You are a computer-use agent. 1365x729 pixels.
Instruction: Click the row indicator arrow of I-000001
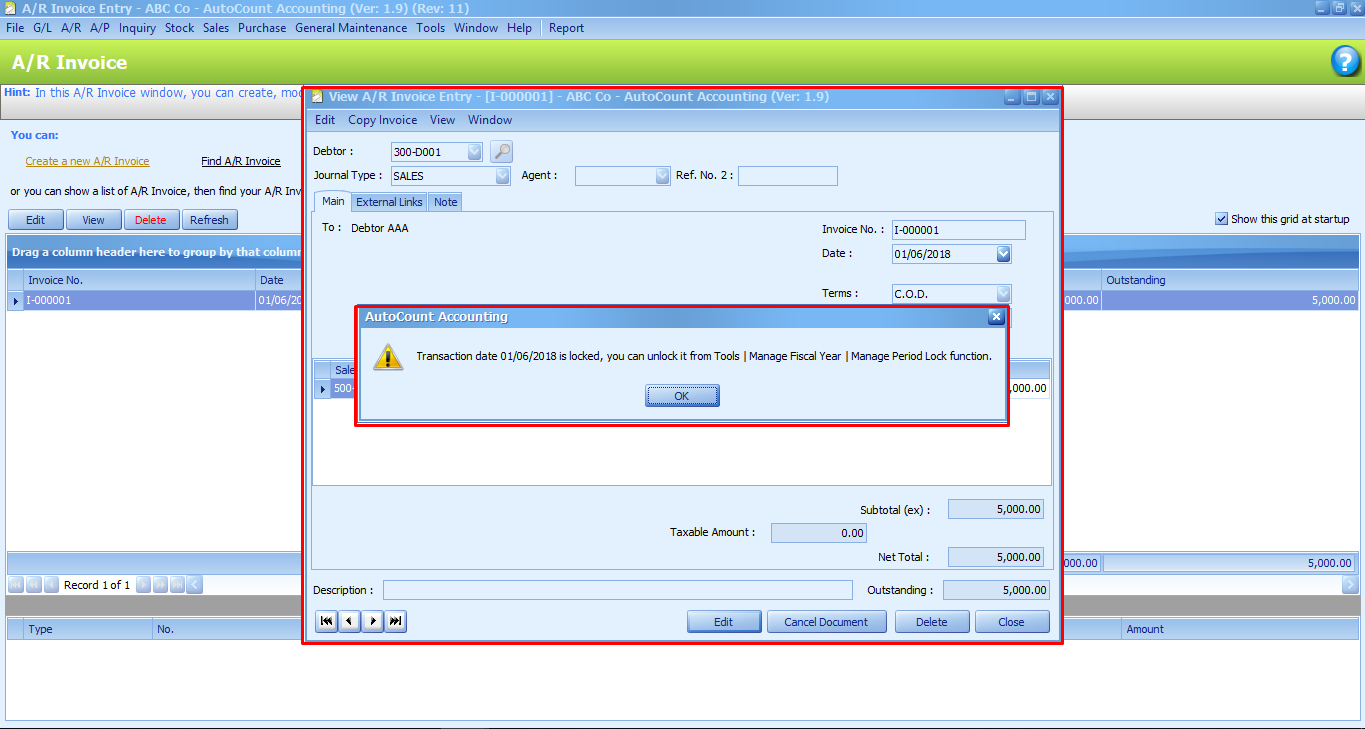pyautogui.click(x=15, y=300)
